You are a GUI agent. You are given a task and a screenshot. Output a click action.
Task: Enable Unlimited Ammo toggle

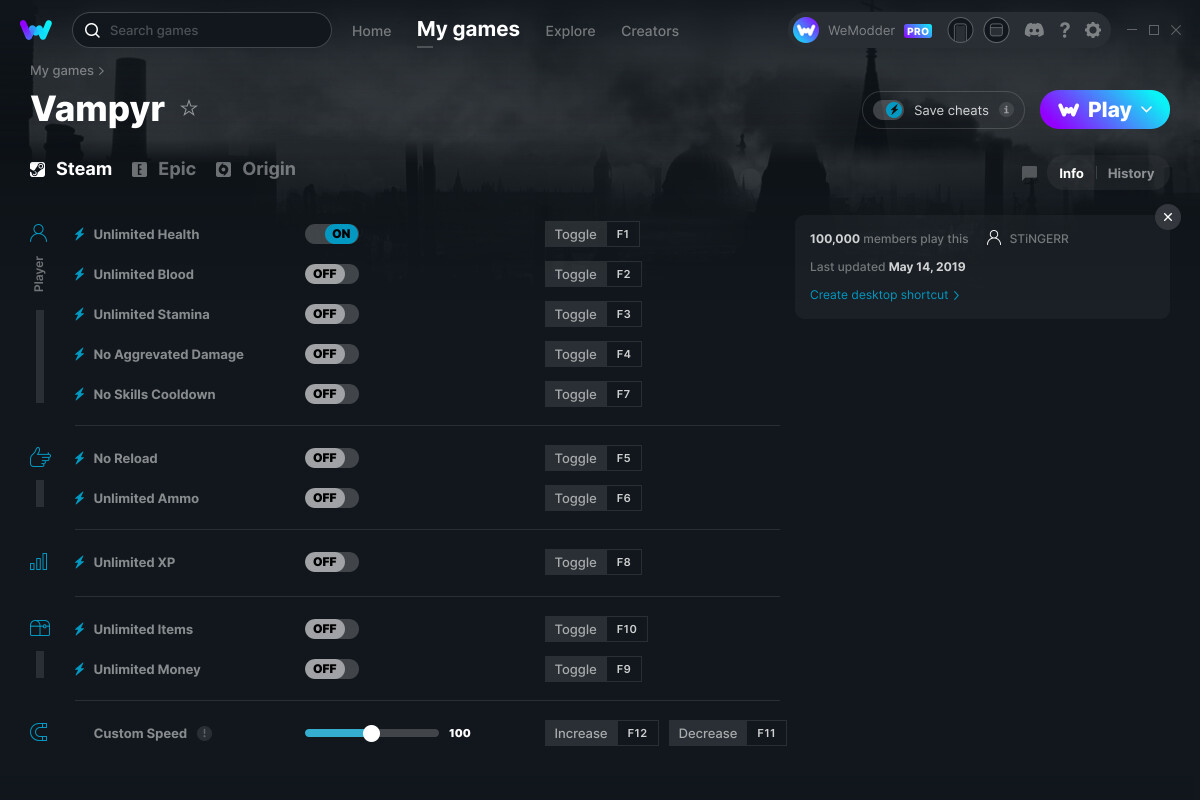pos(332,498)
